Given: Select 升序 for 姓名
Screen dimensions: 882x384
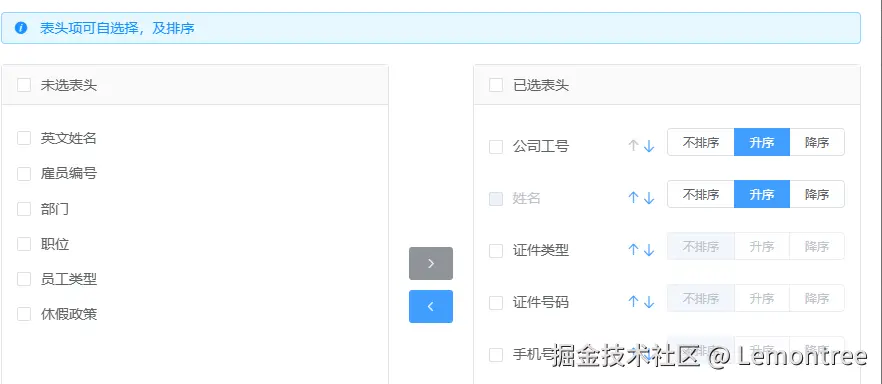Looking at the screenshot, I should [x=762, y=194].
